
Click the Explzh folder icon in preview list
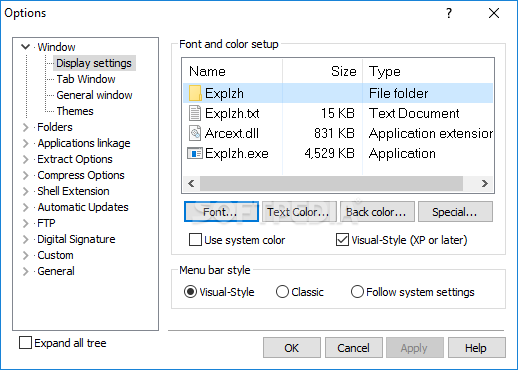pyautogui.click(x=195, y=93)
